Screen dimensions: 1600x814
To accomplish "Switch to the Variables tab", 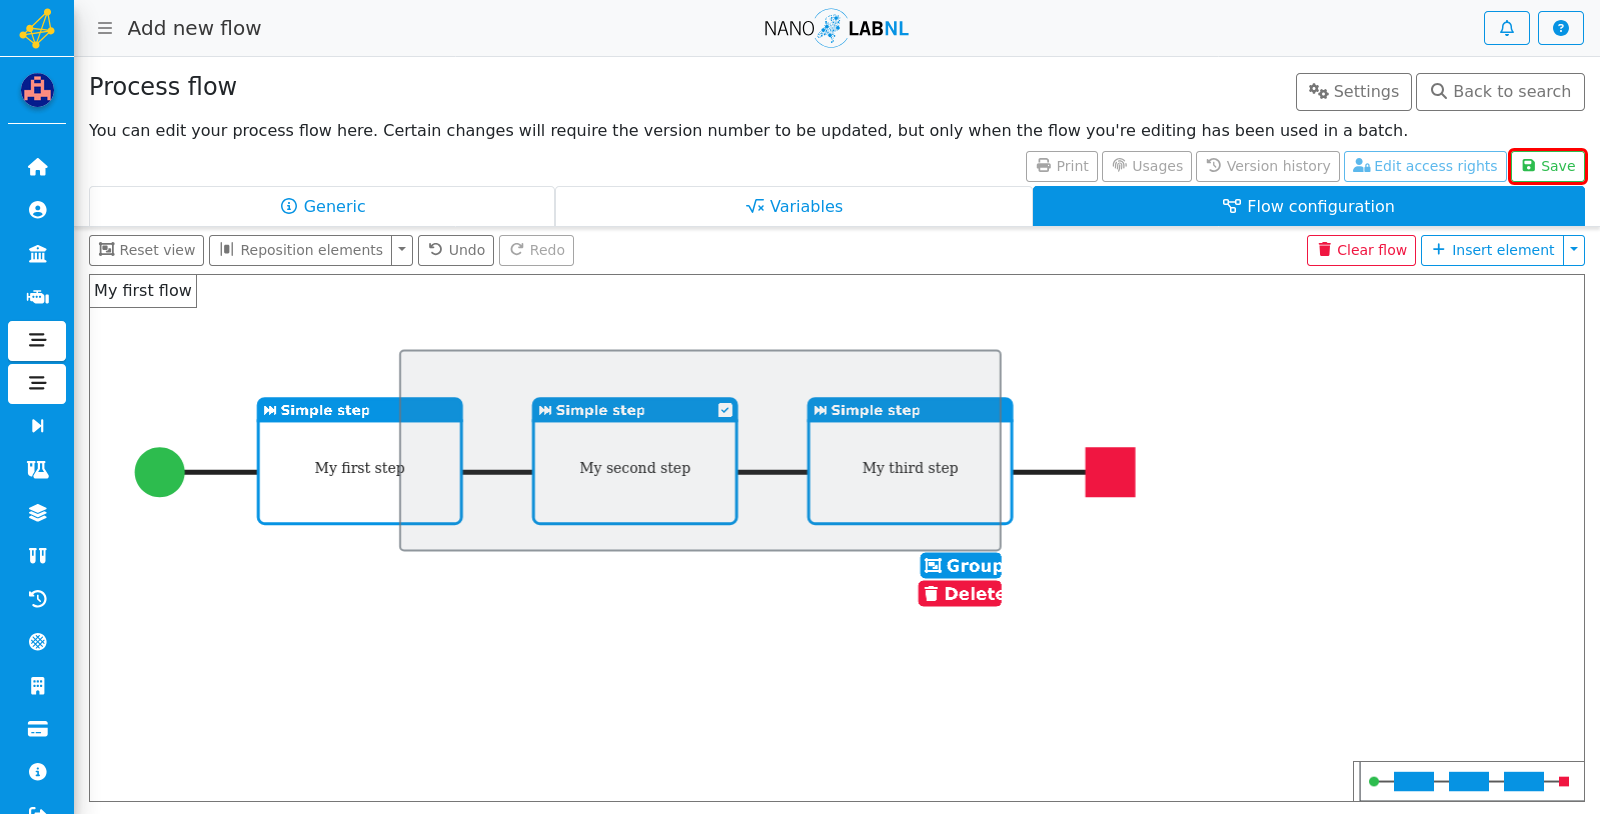I will (794, 206).
